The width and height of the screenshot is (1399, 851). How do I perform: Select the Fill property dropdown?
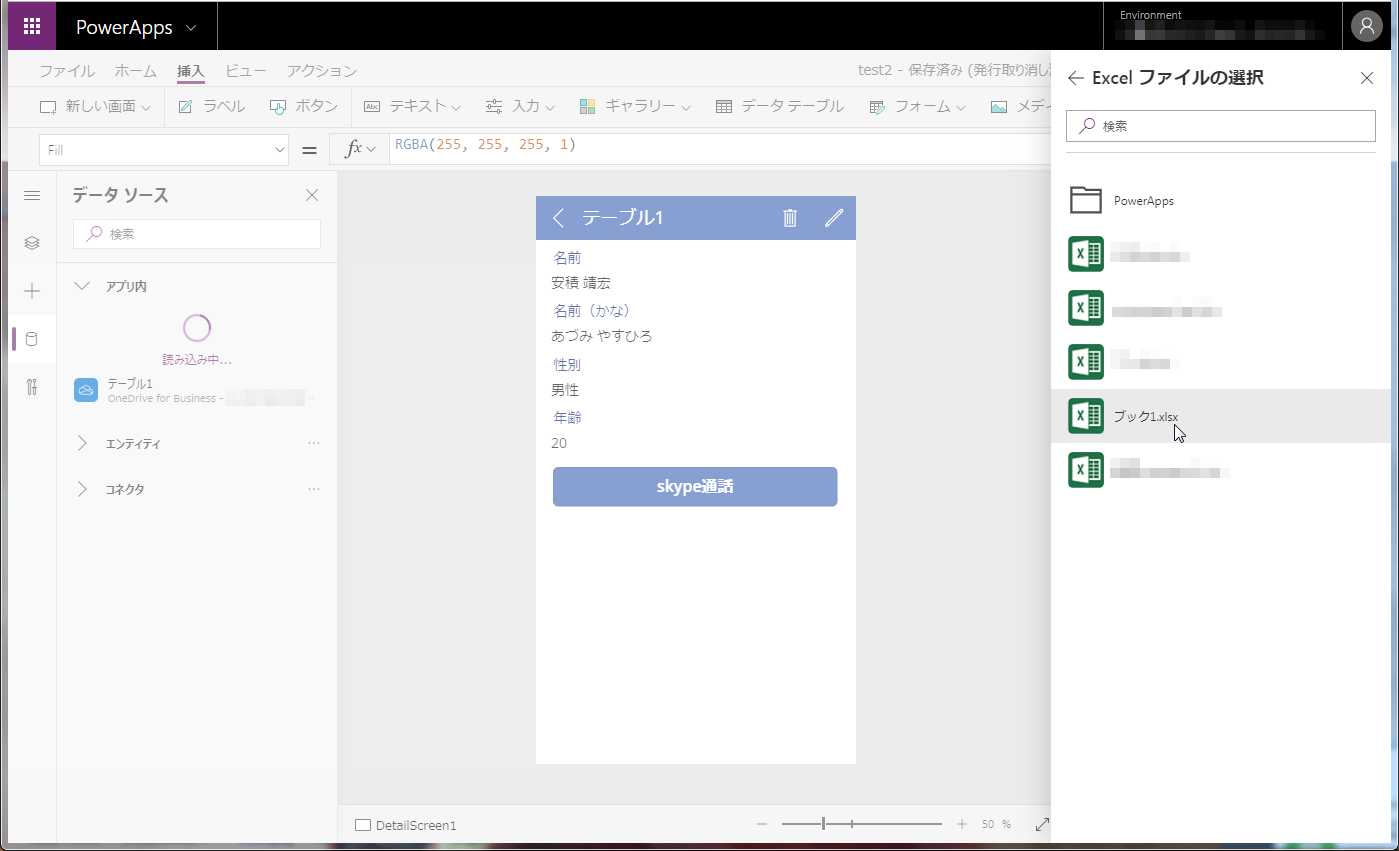click(x=164, y=150)
